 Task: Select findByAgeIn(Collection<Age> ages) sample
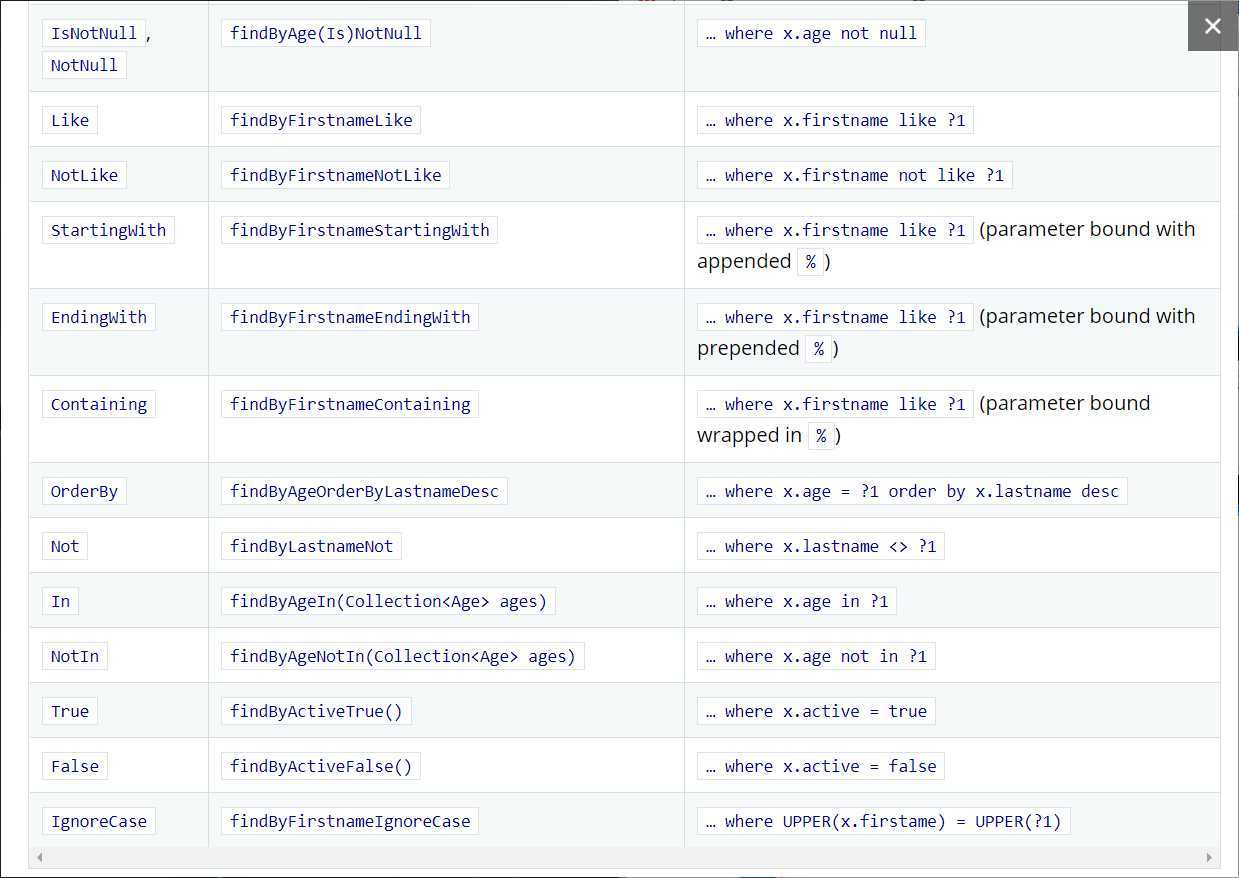[388, 601]
